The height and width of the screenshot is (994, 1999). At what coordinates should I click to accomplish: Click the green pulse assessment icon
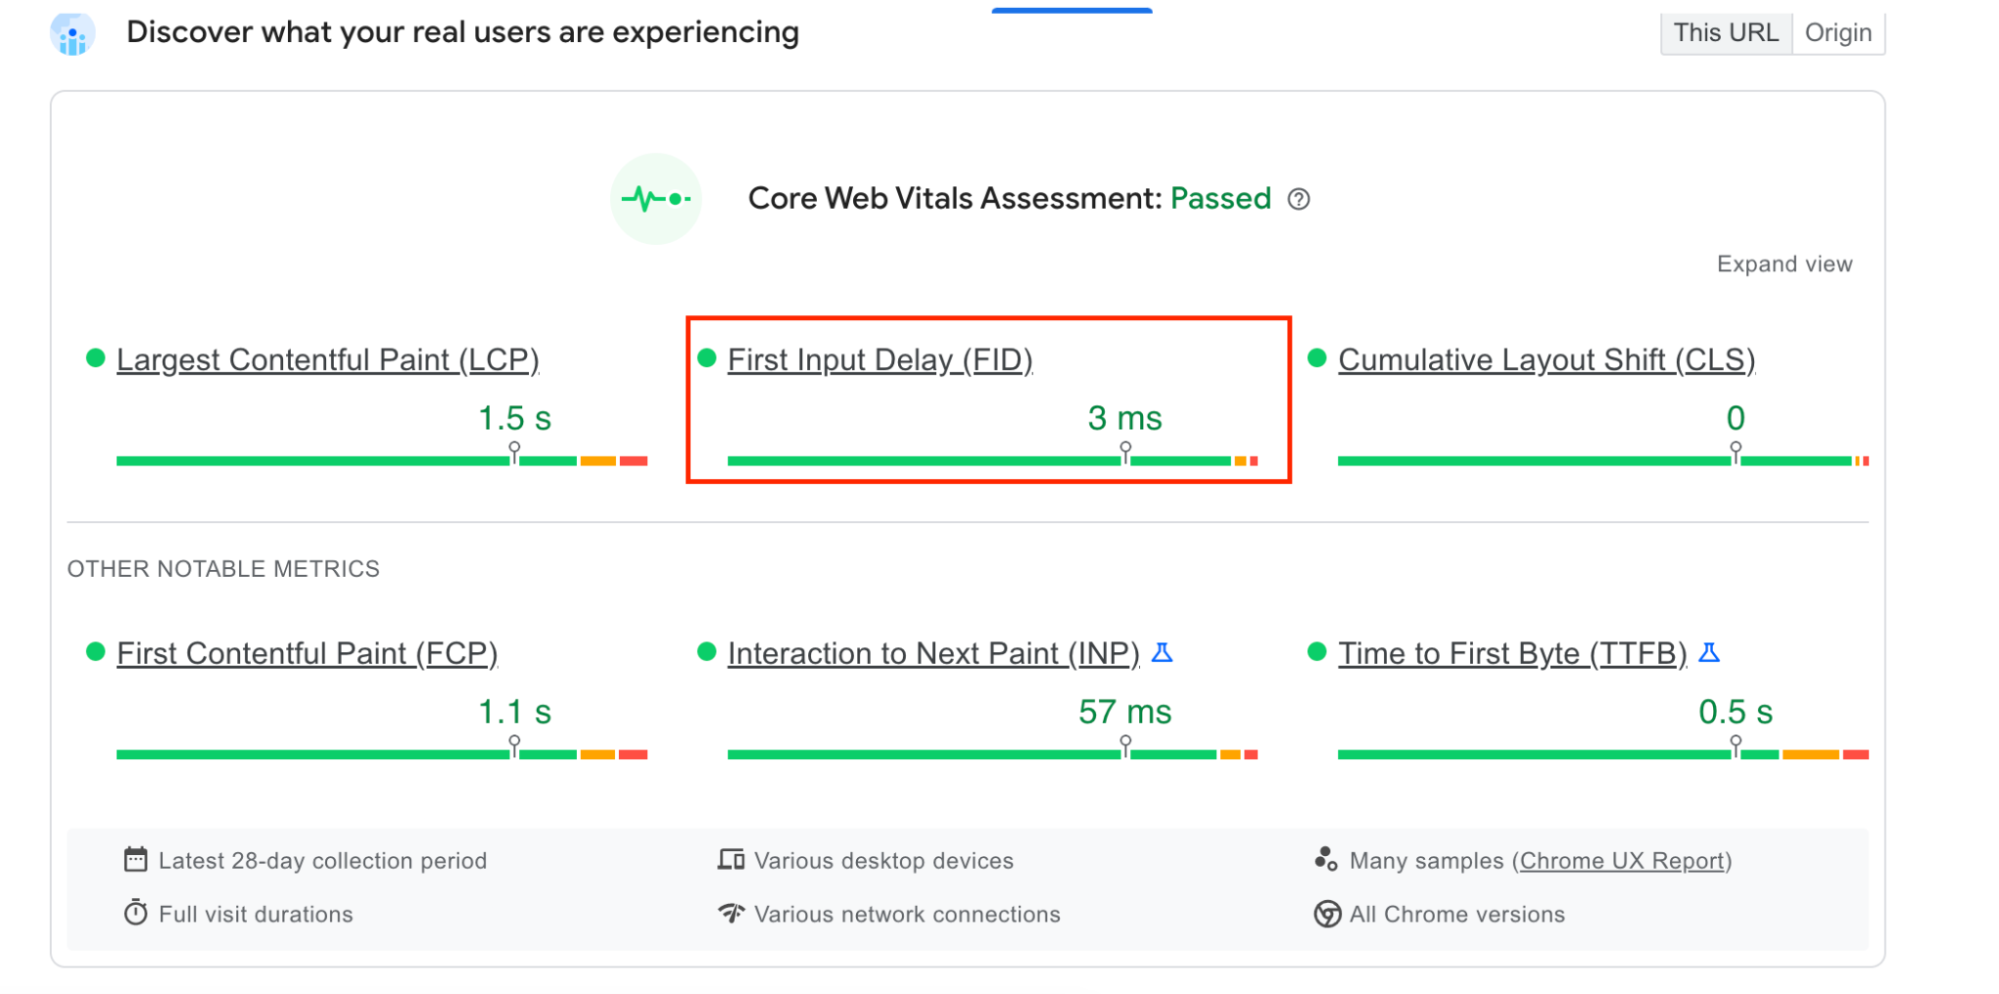pyautogui.click(x=656, y=199)
